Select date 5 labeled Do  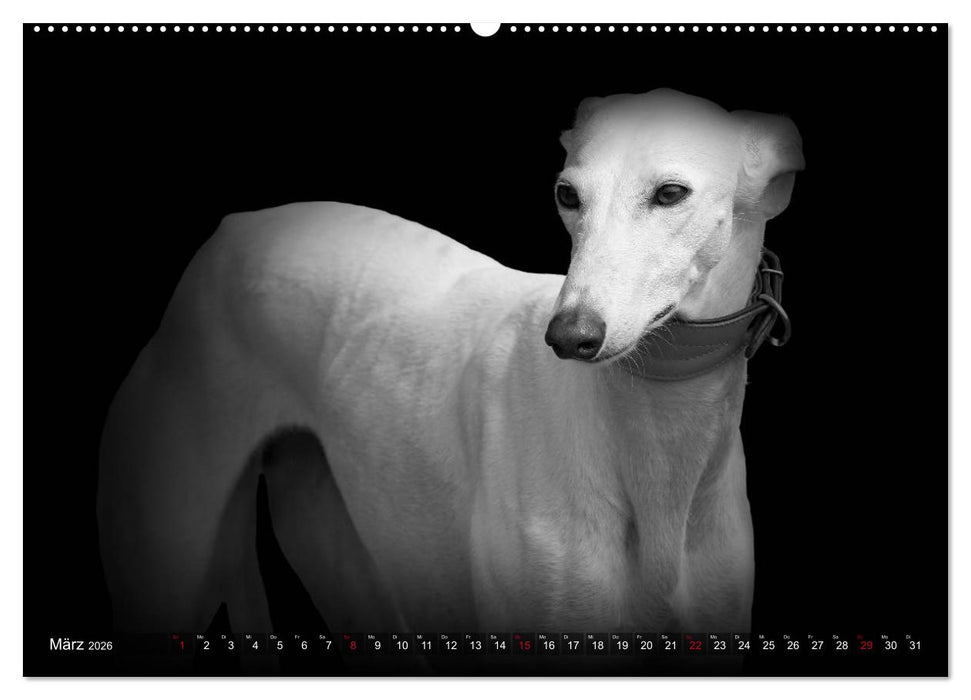point(280,645)
